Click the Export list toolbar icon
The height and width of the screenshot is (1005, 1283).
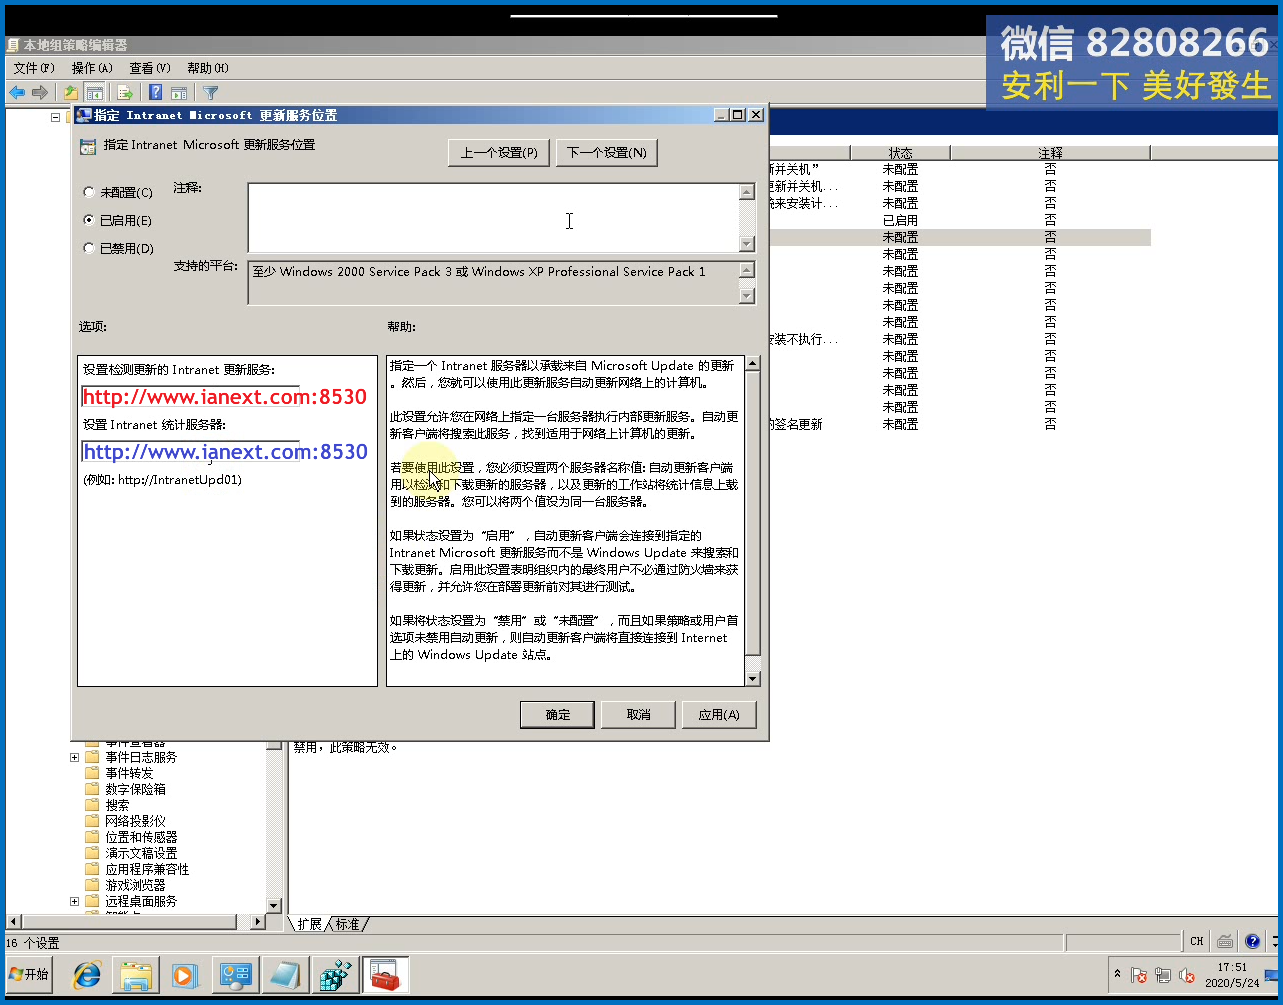(x=125, y=93)
